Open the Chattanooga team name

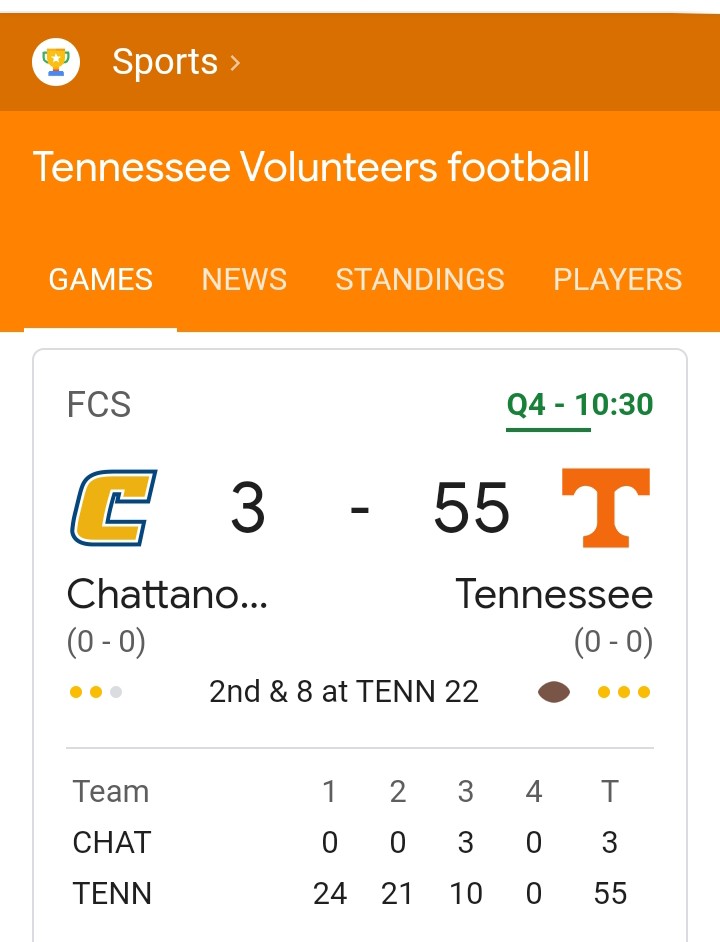(167, 595)
